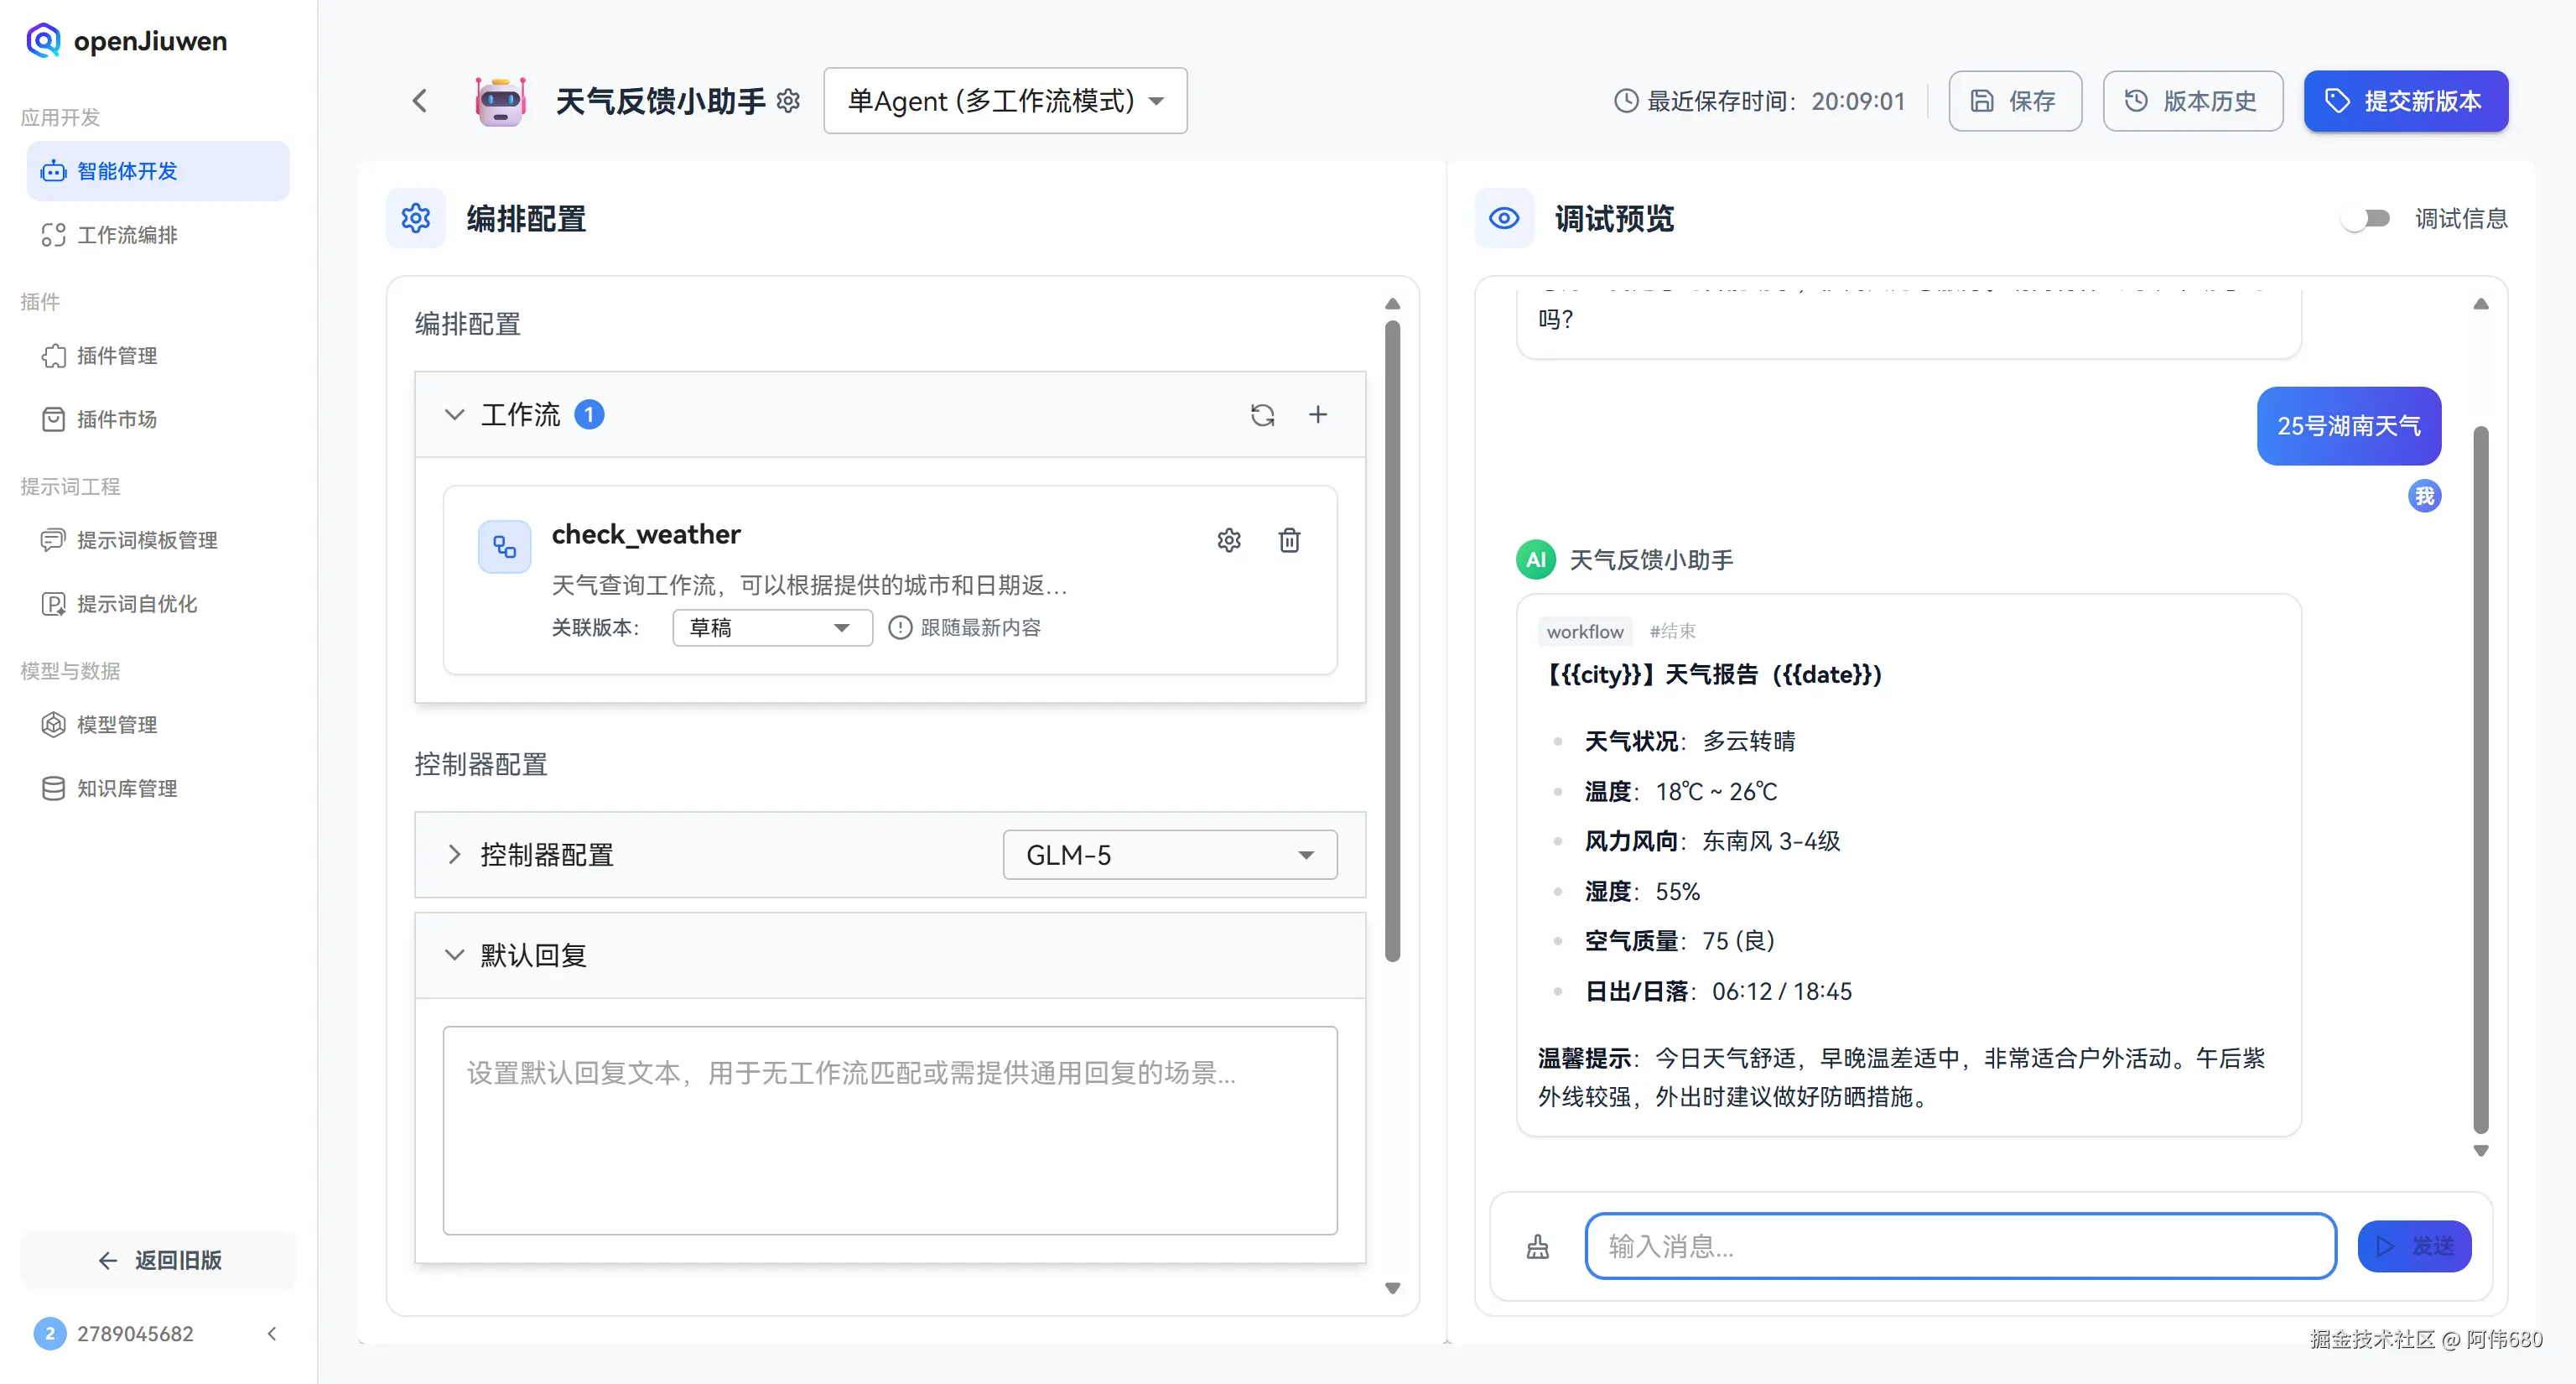This screenshot has height=1384, width=2576.
Task: Click the clear conversation broom icon
Action: coord(1538,1246)
